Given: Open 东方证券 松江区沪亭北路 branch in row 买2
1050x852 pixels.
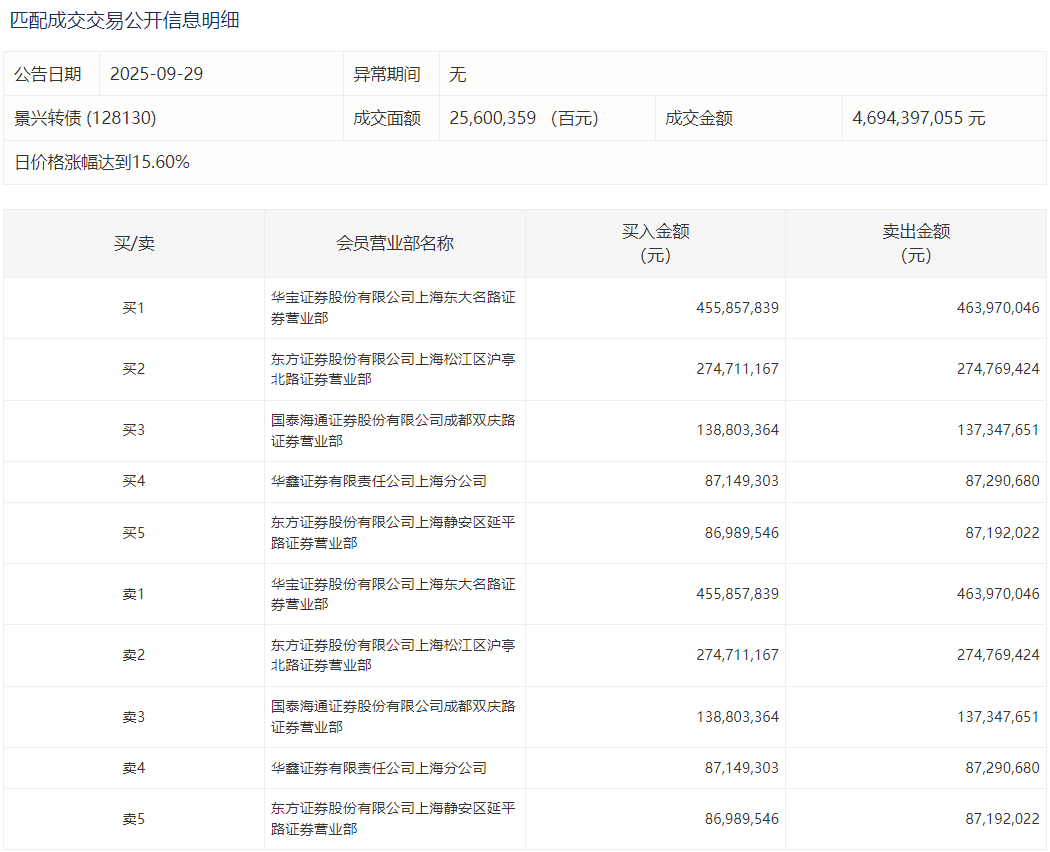Looking at the screenshot, I should (x=393, y=369).
